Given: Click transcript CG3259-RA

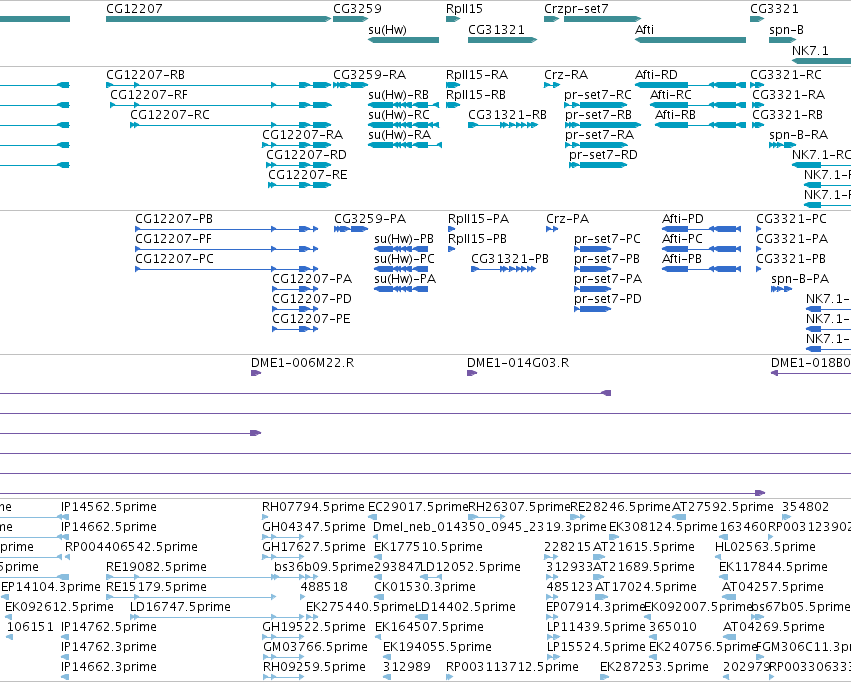Looking at the screenshot, I should pos(351,85).
